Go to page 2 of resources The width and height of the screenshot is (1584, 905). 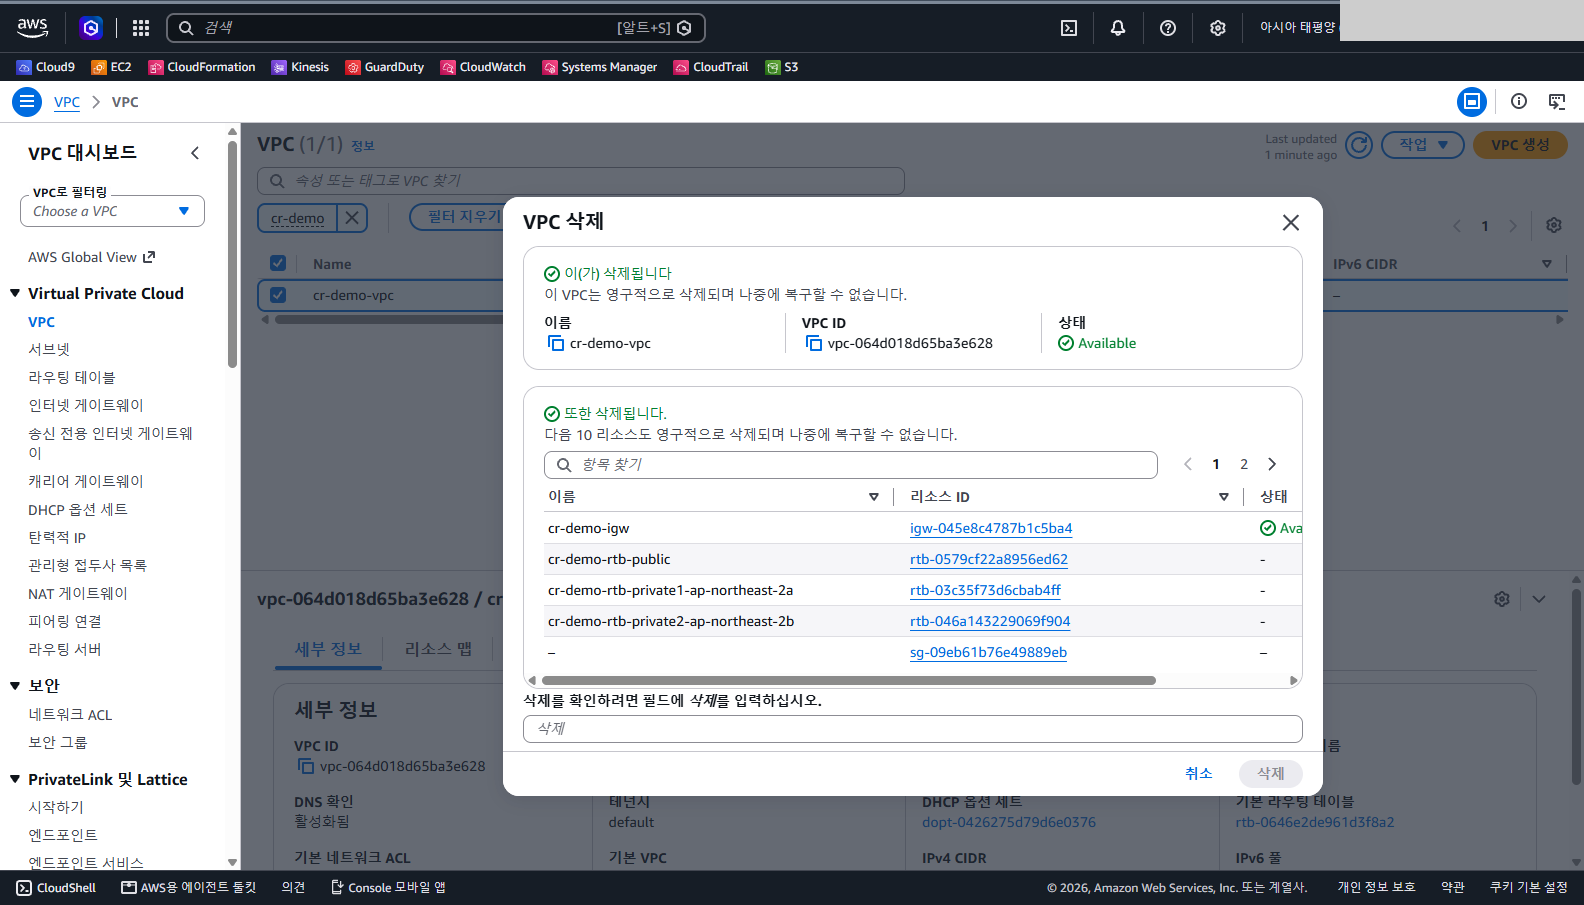(x=1244, y=464)
